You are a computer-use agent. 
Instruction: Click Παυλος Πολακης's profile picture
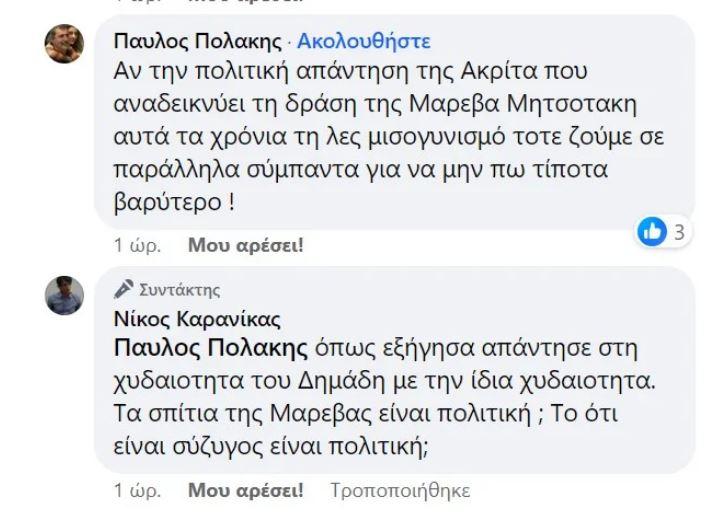pyautogui.click(x=65, y=44)
